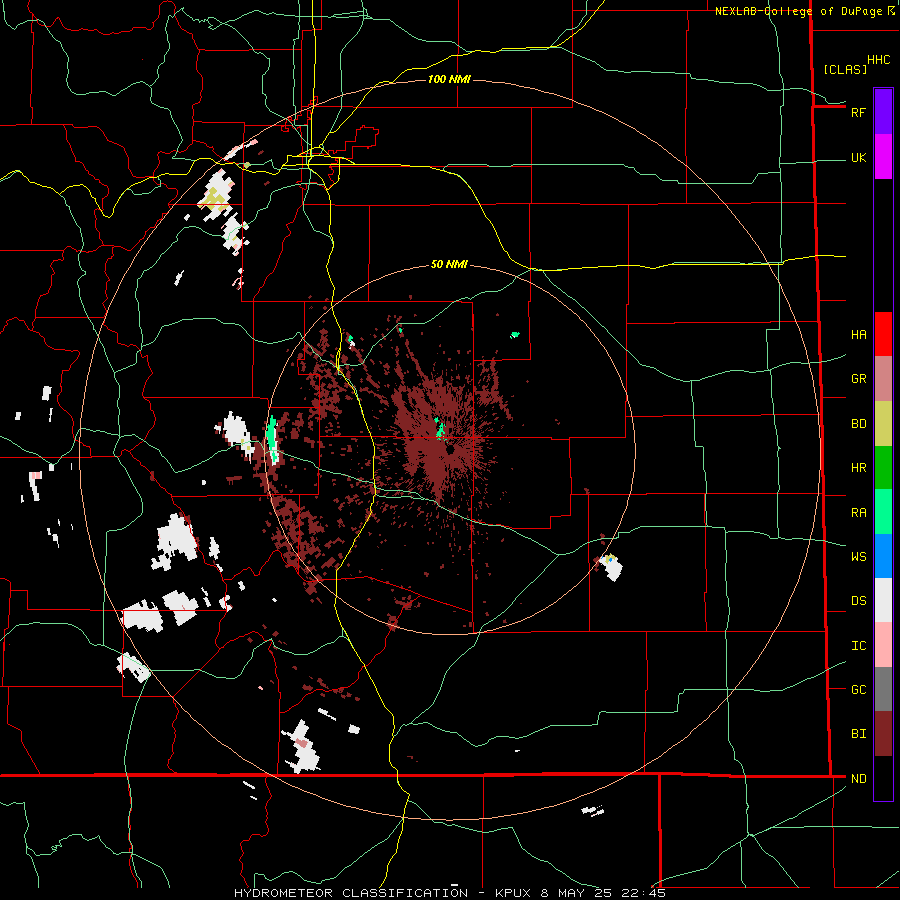This screenshot has width=900, height=900.
Task: Click the WS blue legend swatch
Action: pyautogui.click(x=883, y=556)
